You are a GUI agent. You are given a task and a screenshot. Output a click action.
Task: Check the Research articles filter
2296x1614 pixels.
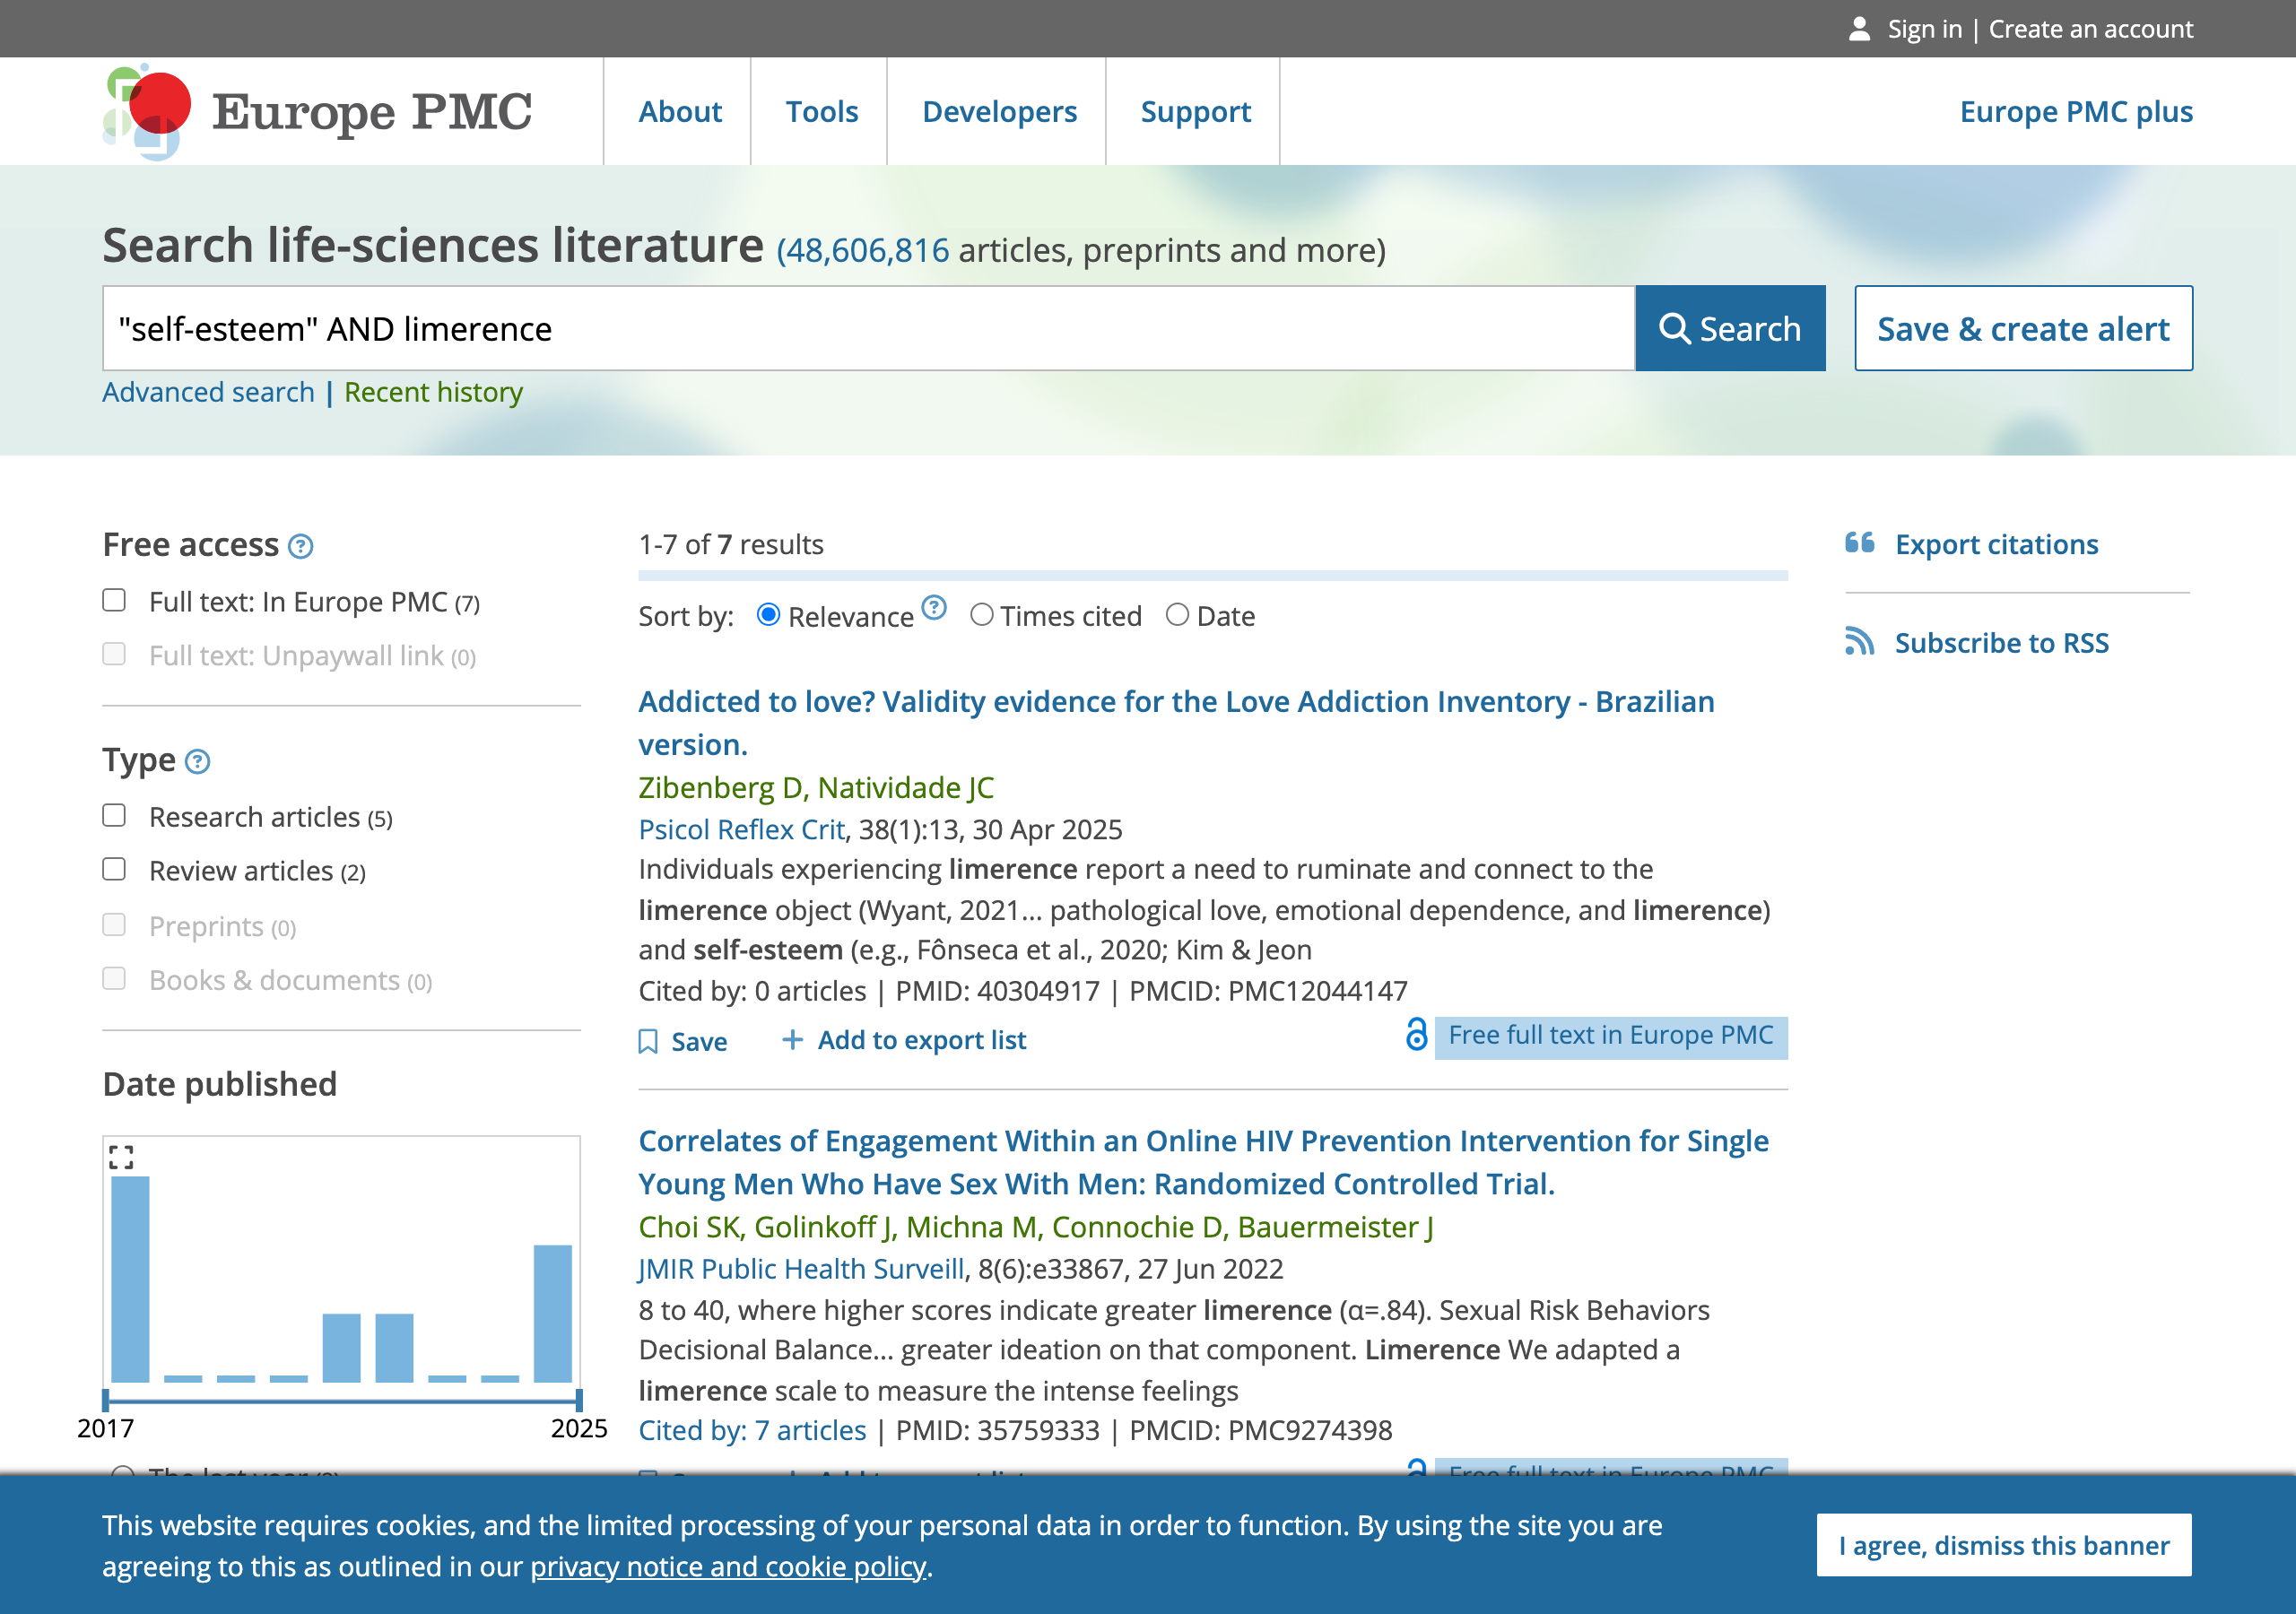point(114,816)
